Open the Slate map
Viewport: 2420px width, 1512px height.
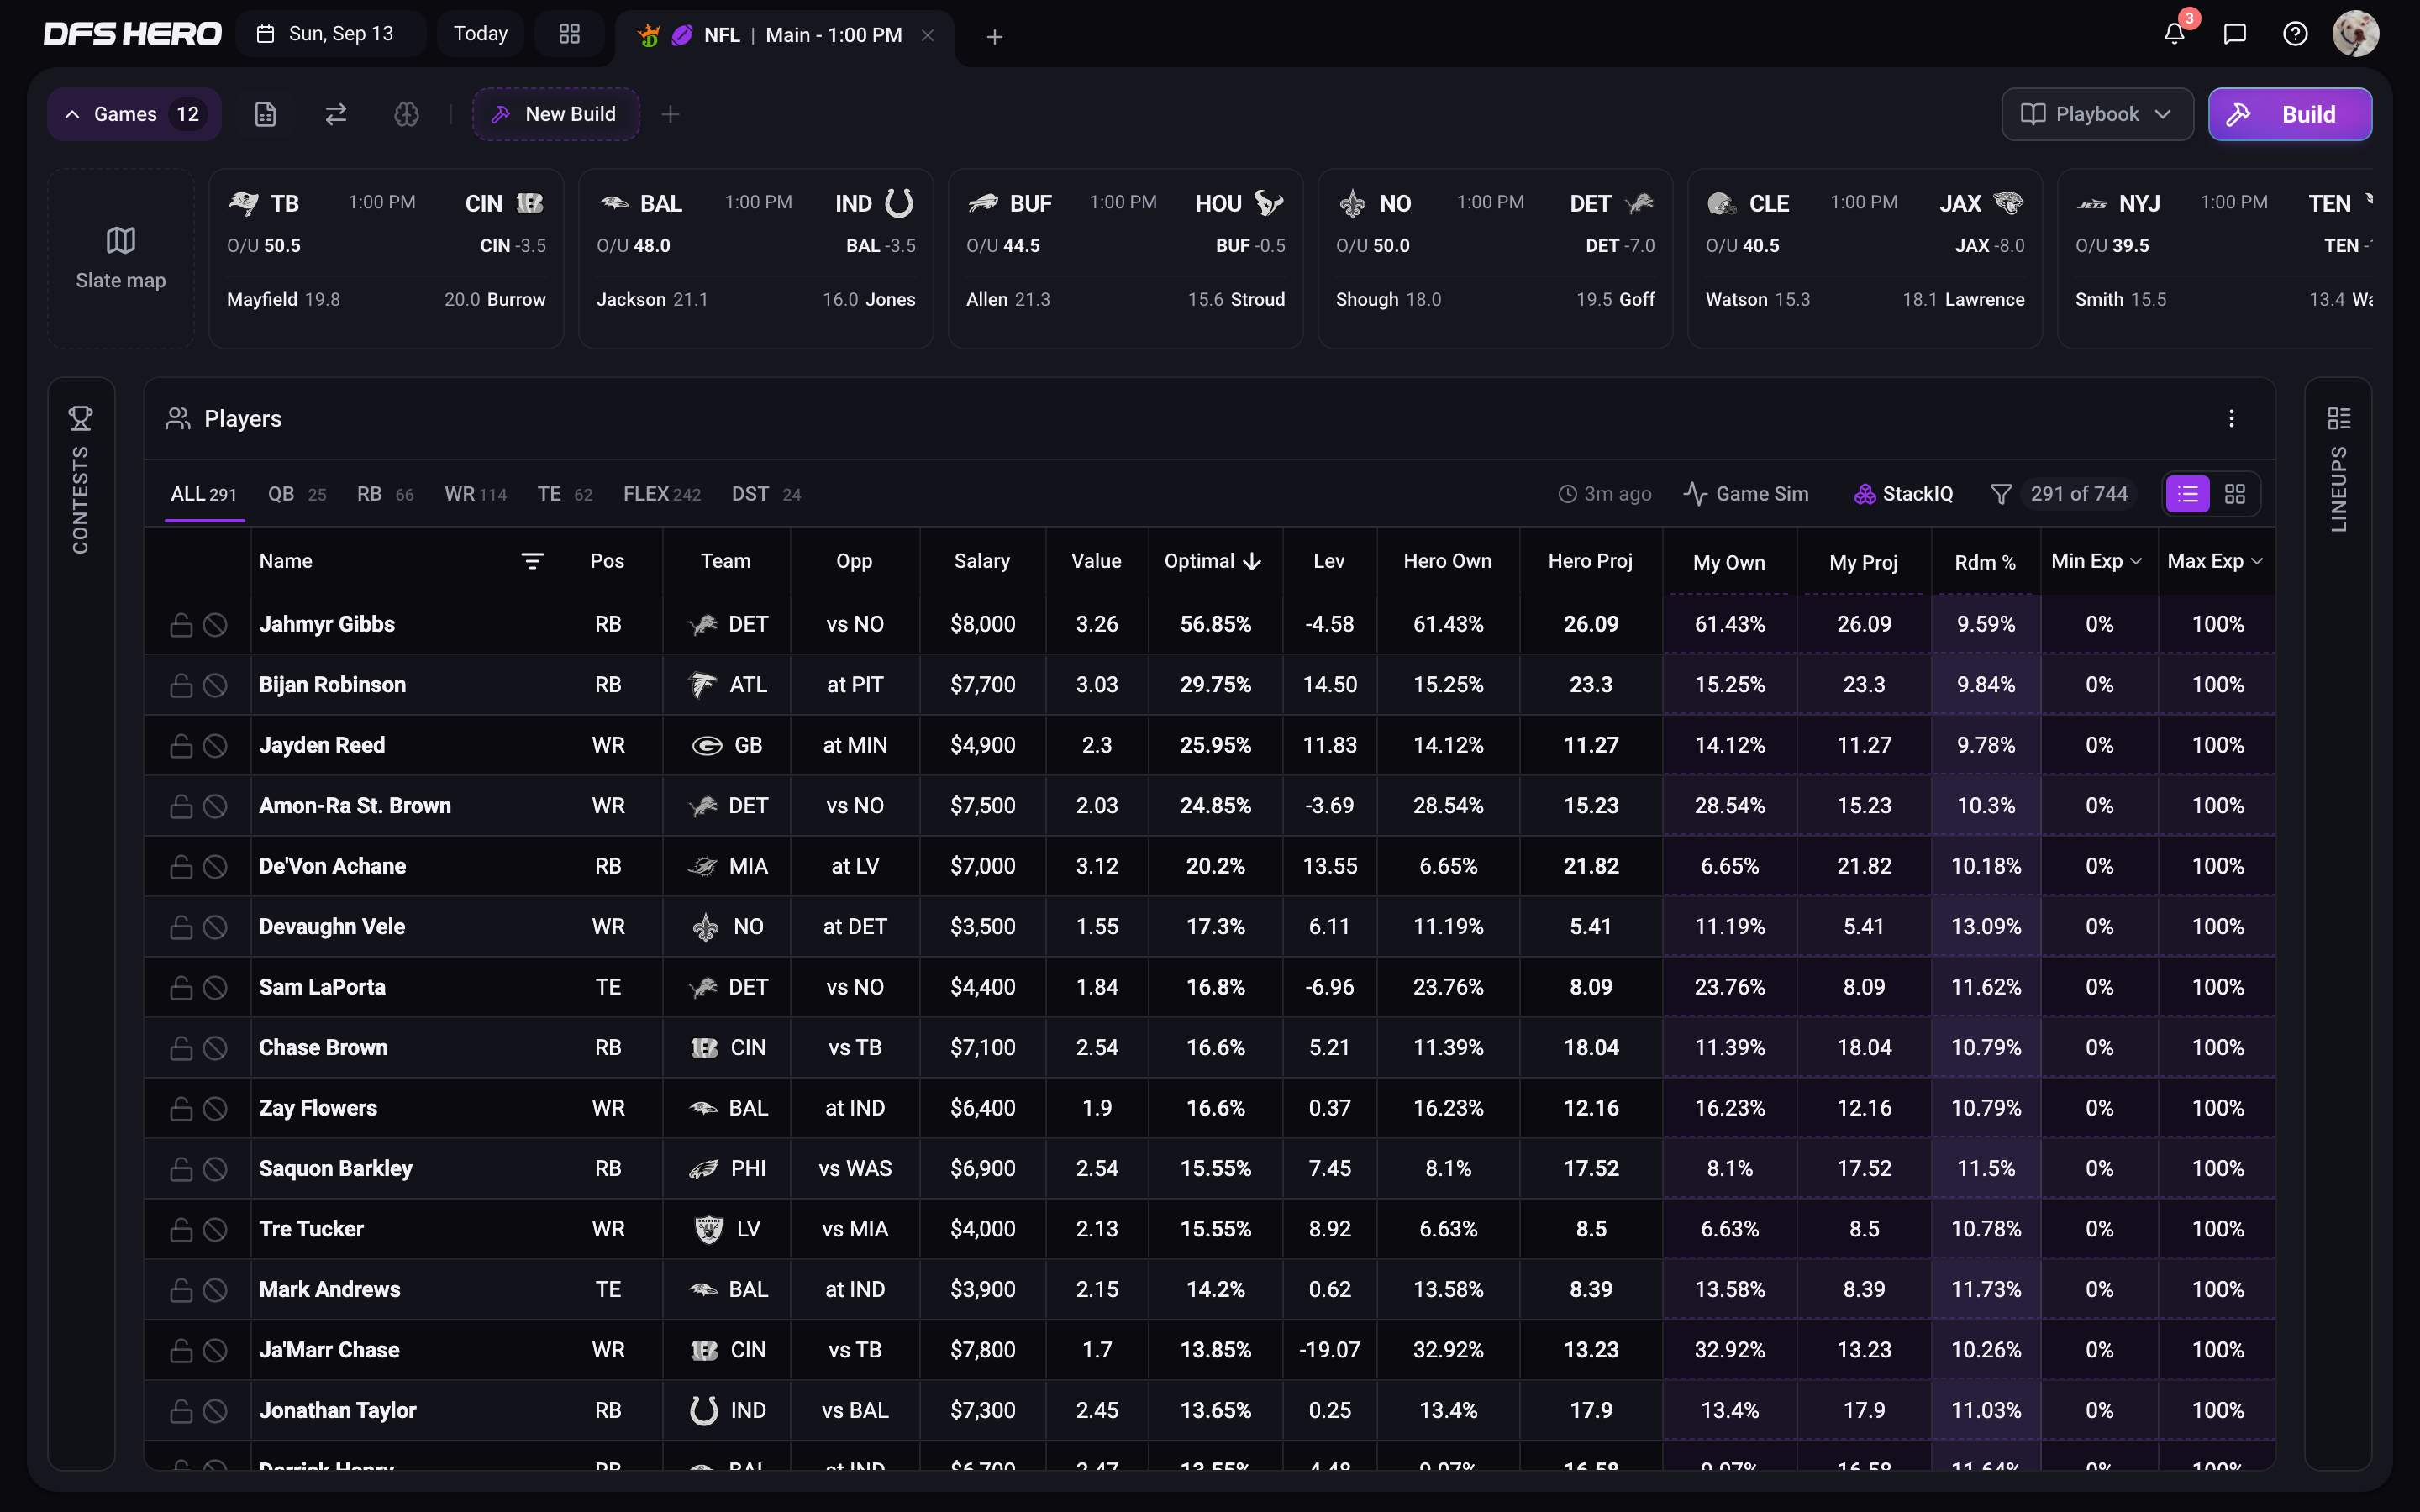pos(121,258)
